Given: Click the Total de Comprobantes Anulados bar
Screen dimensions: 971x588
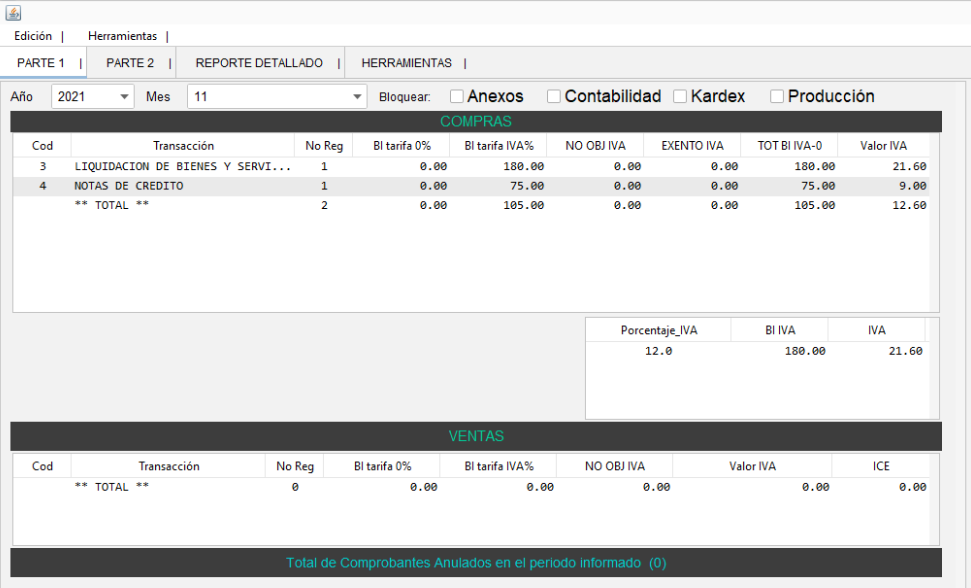Looking at the screenshot, I should [476, 563].
